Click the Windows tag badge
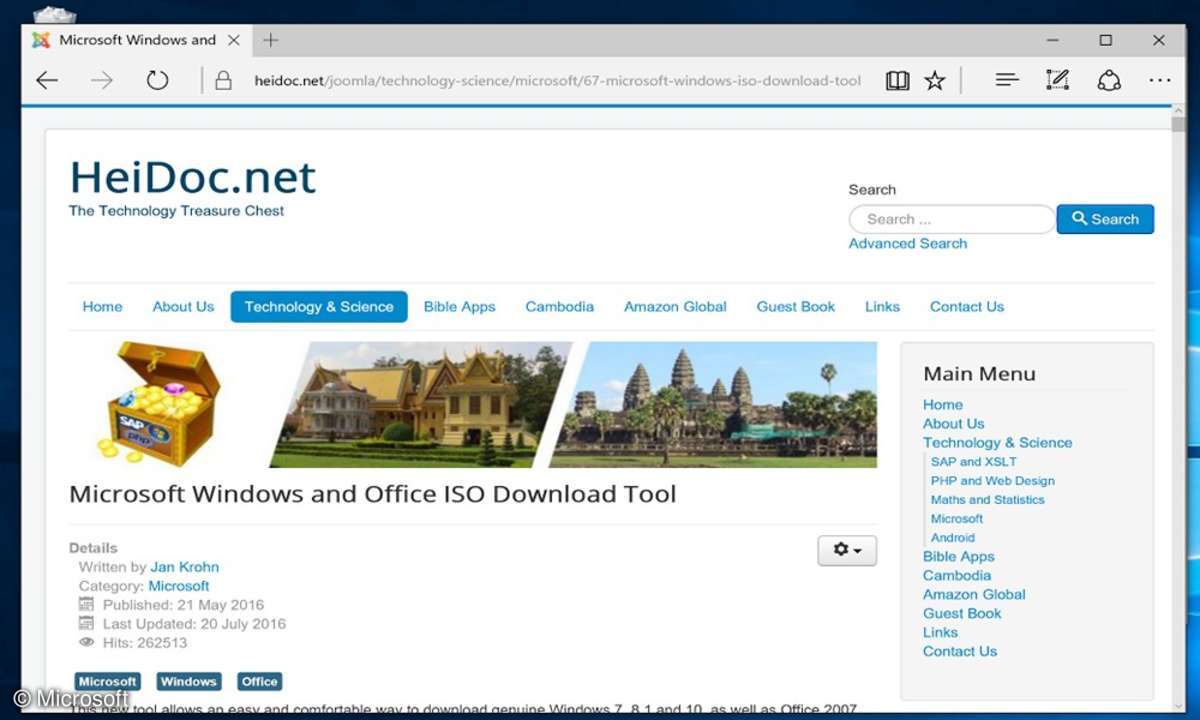This screenshot has width=1200, height=720. [x=188, y=681]
